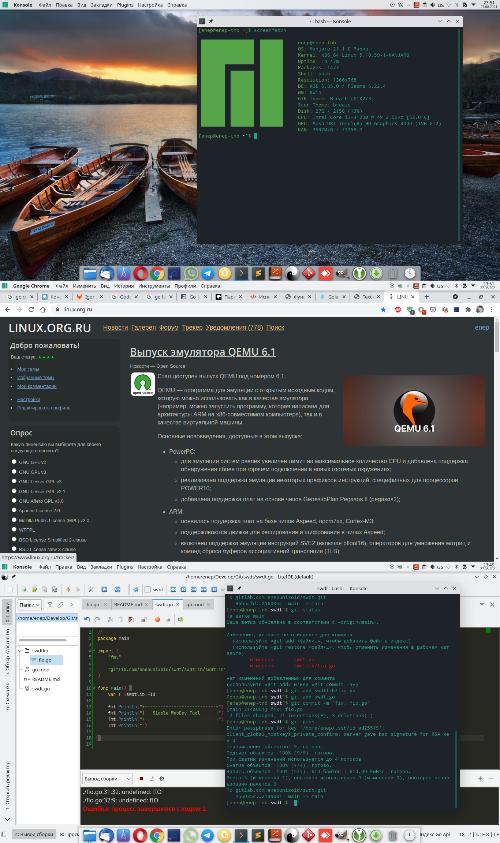Click the undo arrow in the editor toolbar

point(87,619)
